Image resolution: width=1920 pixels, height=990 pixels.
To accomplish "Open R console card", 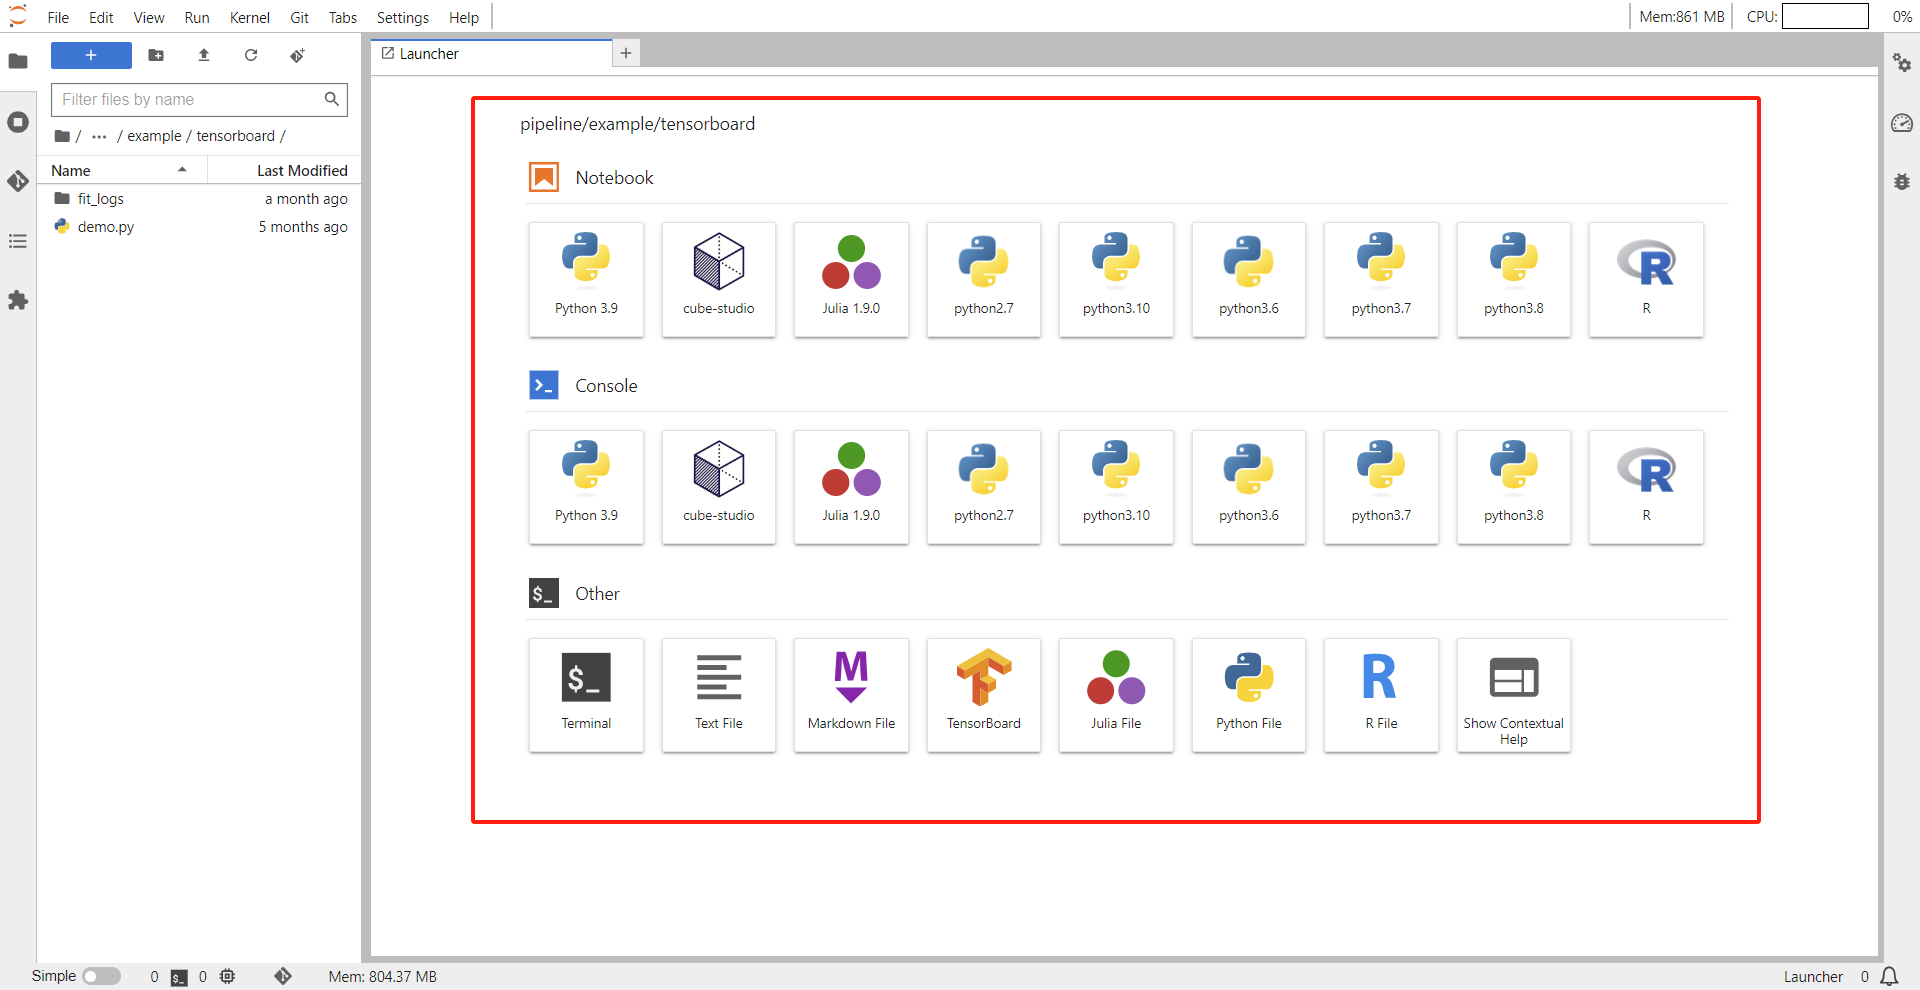I will [x=1646, y=487].
